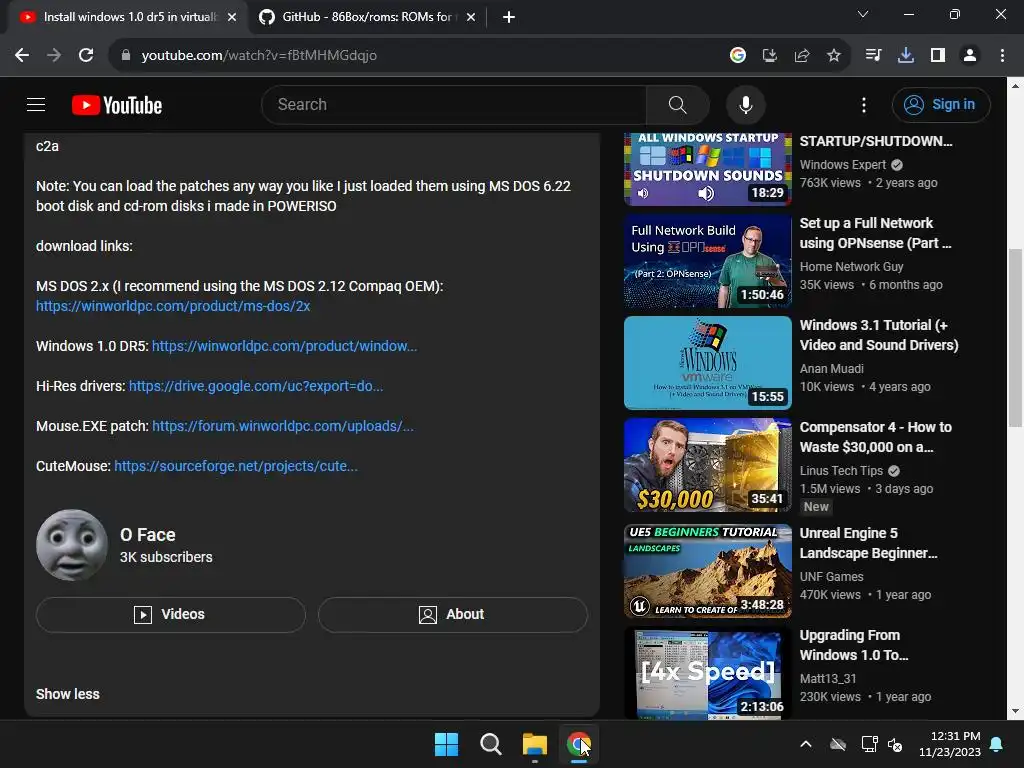Open Startup/Shutdown Sounds video thumbnail
The width and height of the screenshot is (1024, 768).
(708, 168)
